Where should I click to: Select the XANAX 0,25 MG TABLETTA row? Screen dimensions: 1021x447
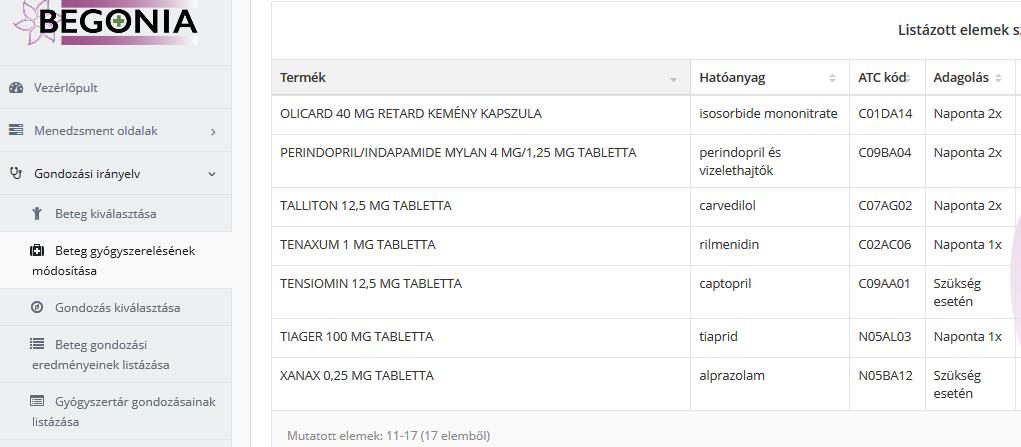coord(646,384)
